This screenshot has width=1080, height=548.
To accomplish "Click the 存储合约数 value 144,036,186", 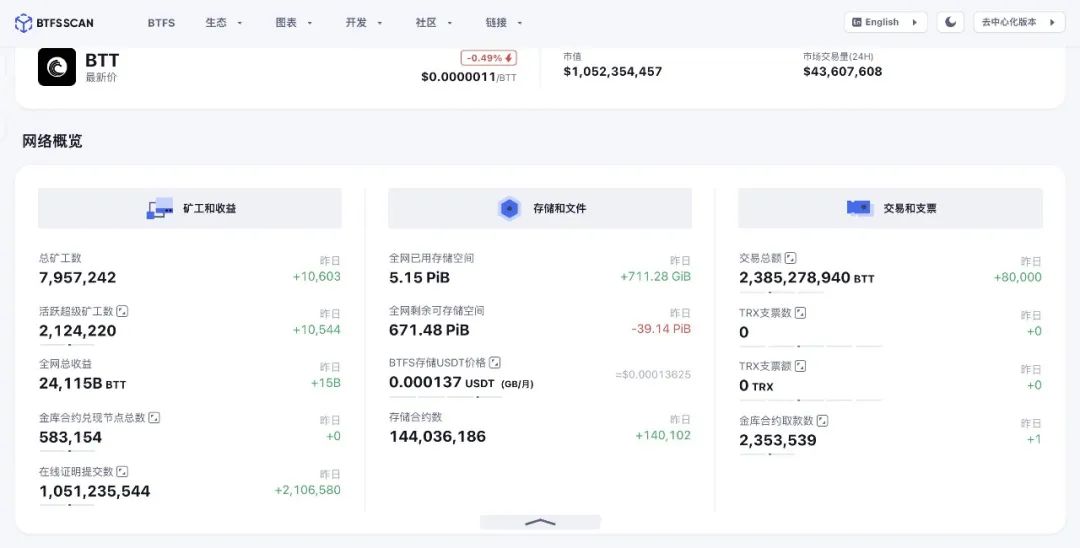I will tap(437, 436).
